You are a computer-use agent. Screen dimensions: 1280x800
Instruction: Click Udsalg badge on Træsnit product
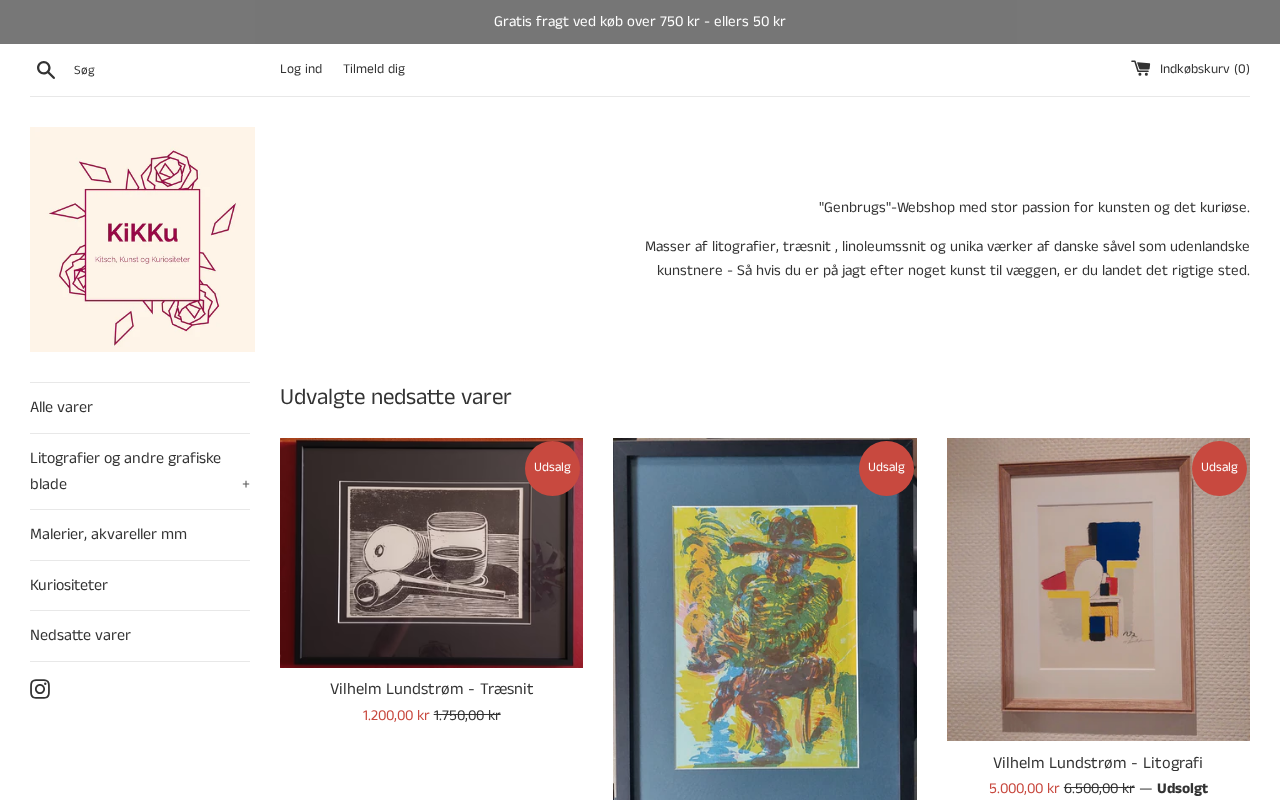tap(552, 468)
